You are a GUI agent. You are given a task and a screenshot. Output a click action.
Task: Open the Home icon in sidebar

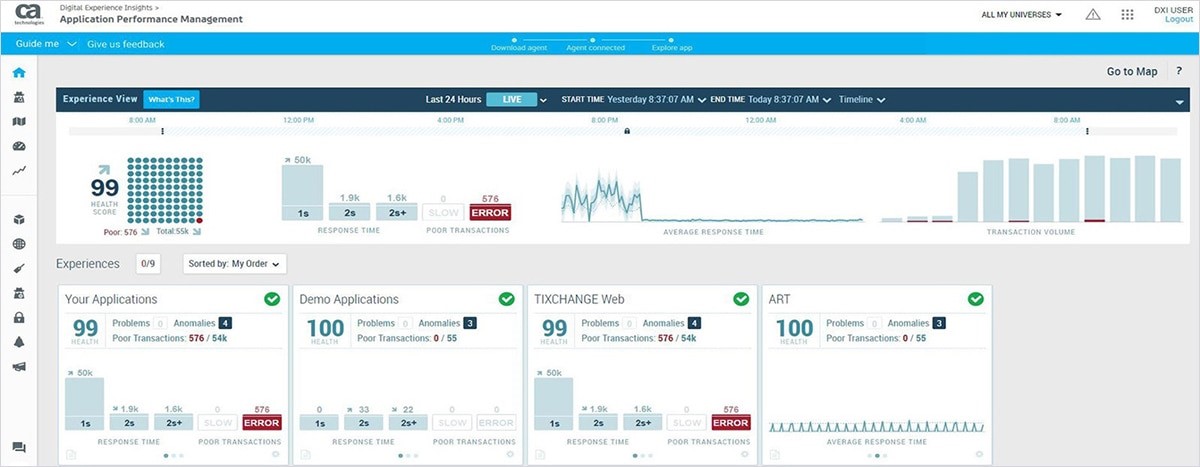[19, 73]
